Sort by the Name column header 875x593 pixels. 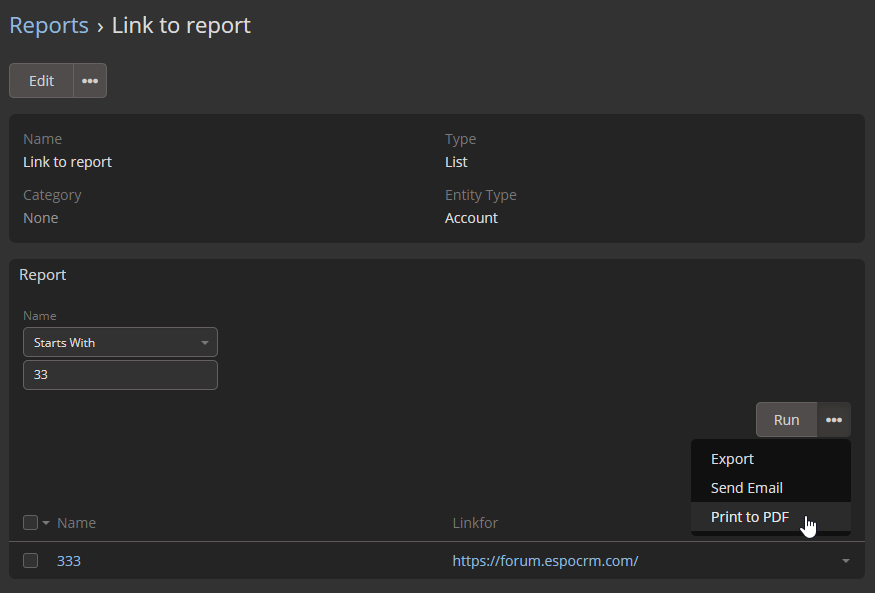click(x=77, y=523)
